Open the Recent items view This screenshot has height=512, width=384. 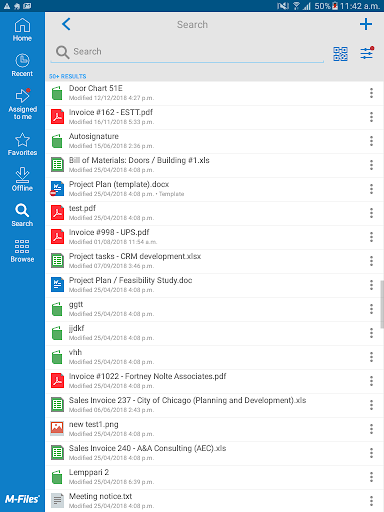pos(22,65)
